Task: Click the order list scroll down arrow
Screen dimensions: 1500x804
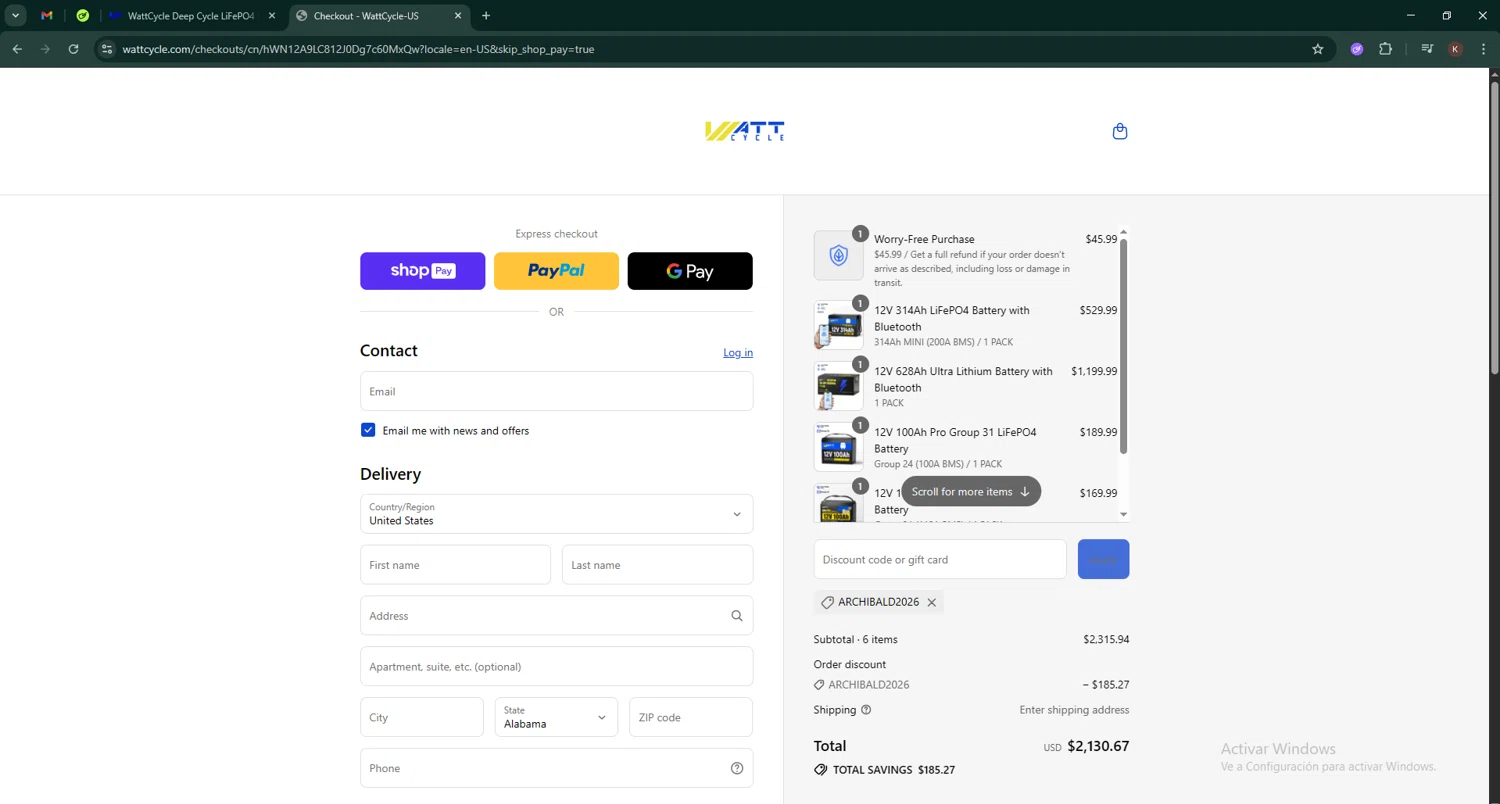Action: tap(1123, 515)
